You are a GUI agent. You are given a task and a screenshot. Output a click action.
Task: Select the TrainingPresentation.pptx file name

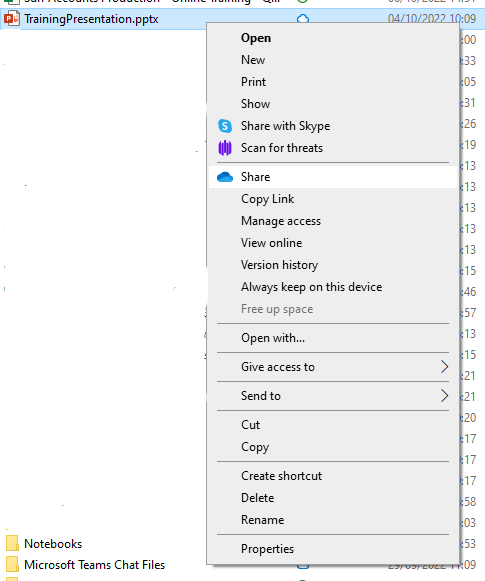pos(91,19)
